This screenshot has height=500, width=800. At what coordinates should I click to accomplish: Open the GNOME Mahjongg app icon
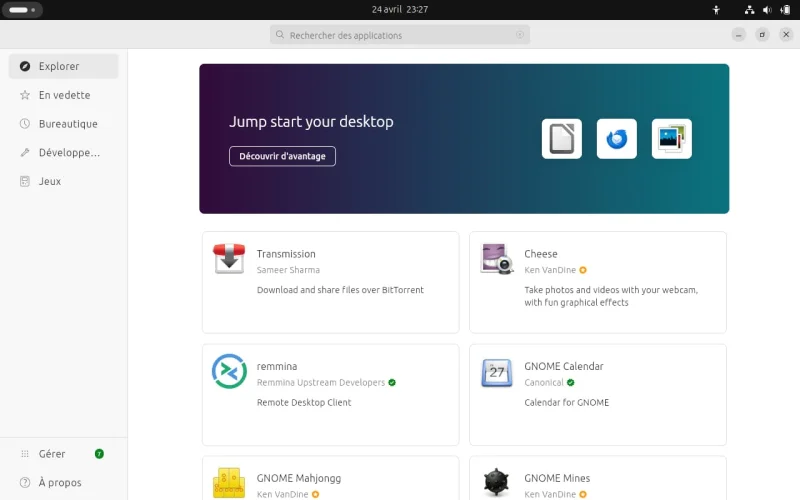[229, 483]
